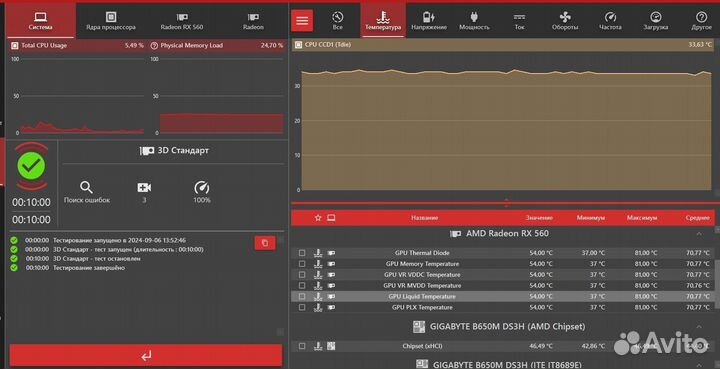This screenshot has height=369, width=720.
Task: Click the red return arrow button
Action: tap(146, 355)
